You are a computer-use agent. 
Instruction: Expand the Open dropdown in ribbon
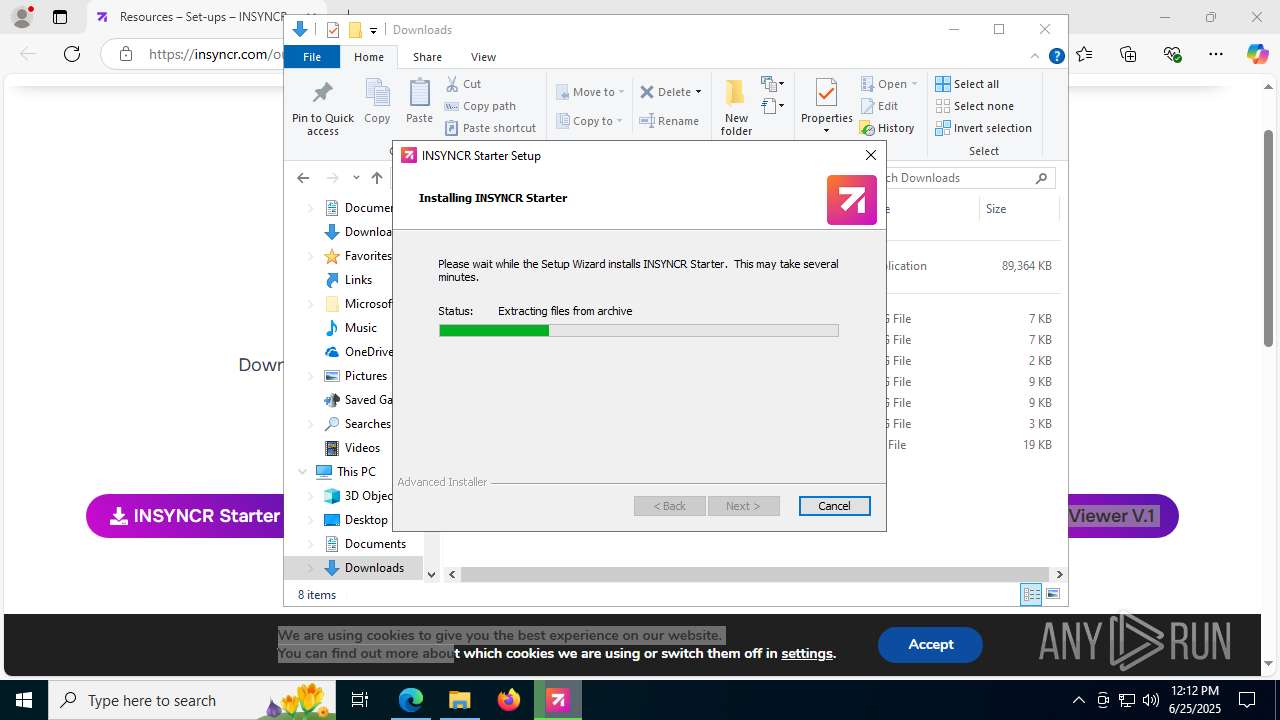pos(914,84)
